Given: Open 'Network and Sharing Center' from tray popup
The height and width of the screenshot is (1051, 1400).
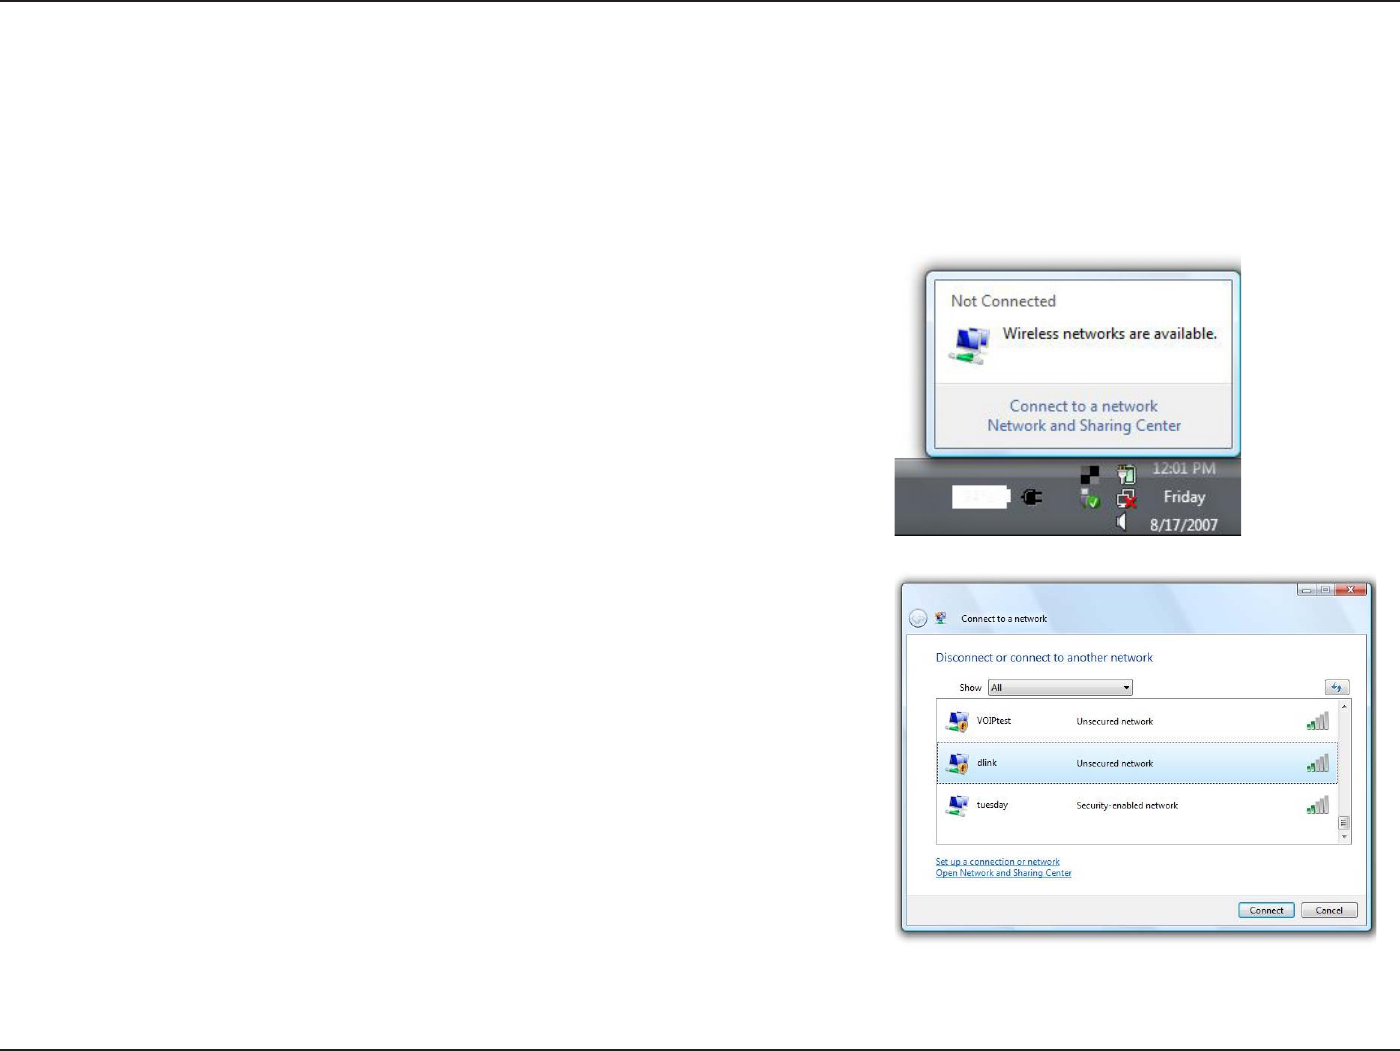Looking at the screenshot, I should tap(1084, 426).
